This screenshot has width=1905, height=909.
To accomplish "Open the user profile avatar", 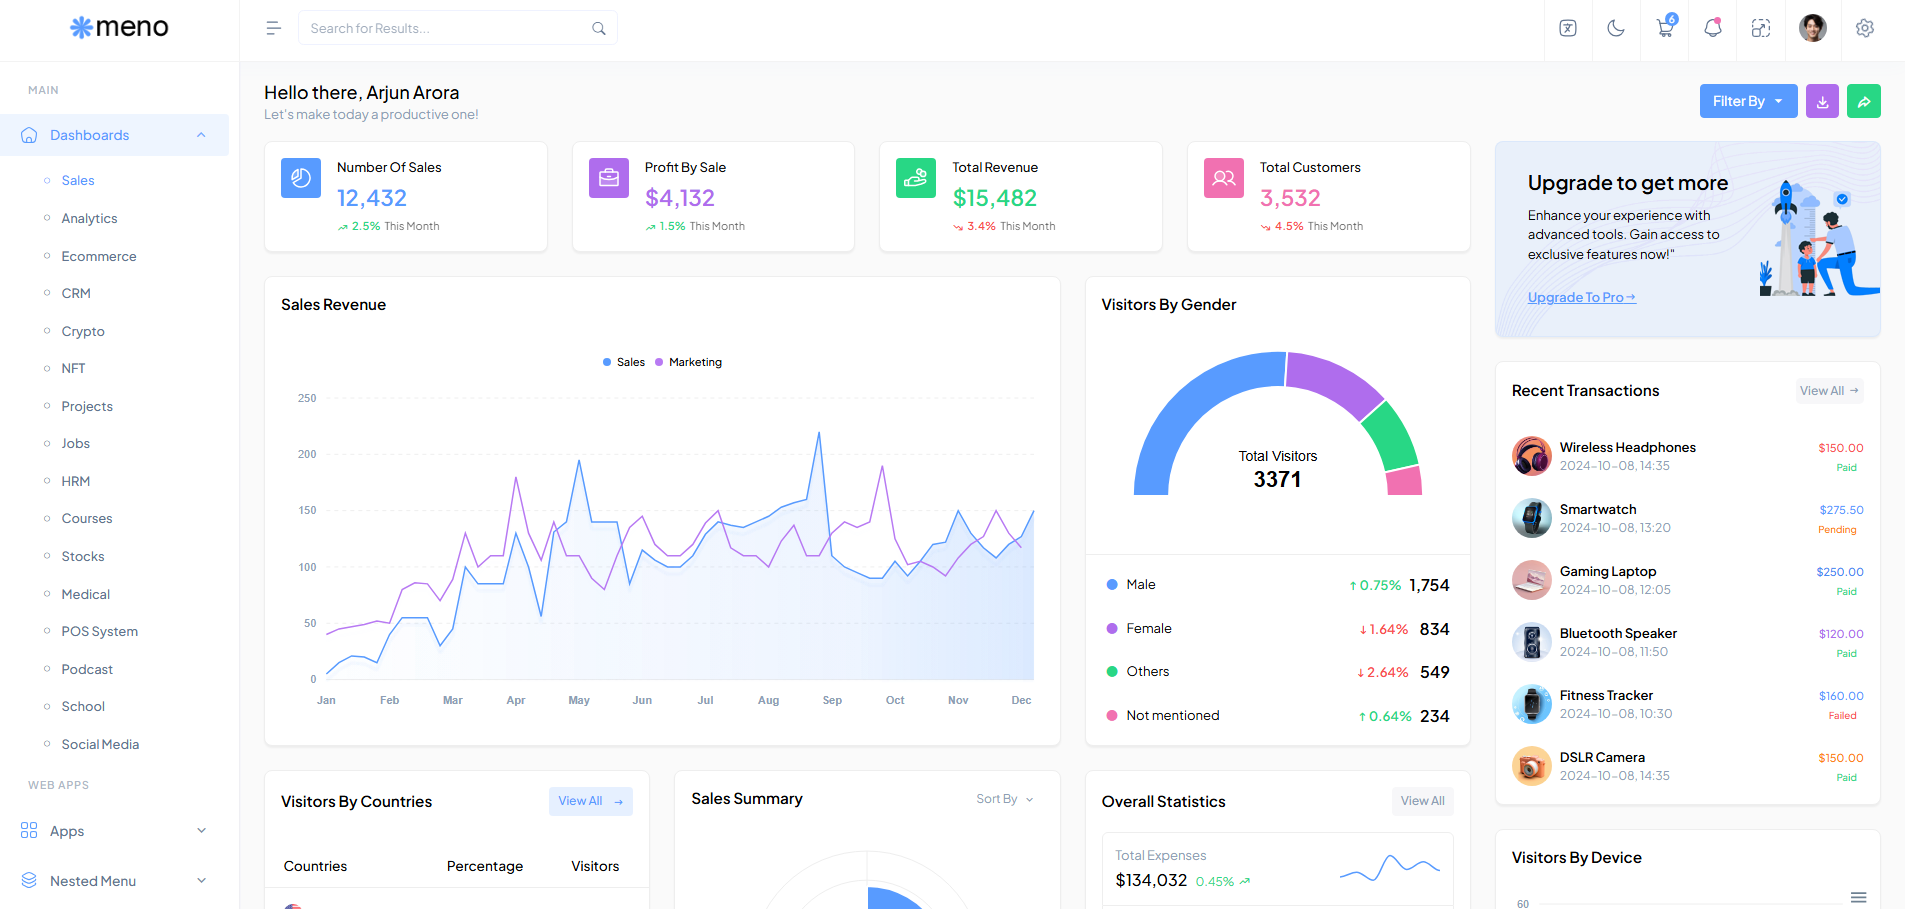I will [1813, 28].
